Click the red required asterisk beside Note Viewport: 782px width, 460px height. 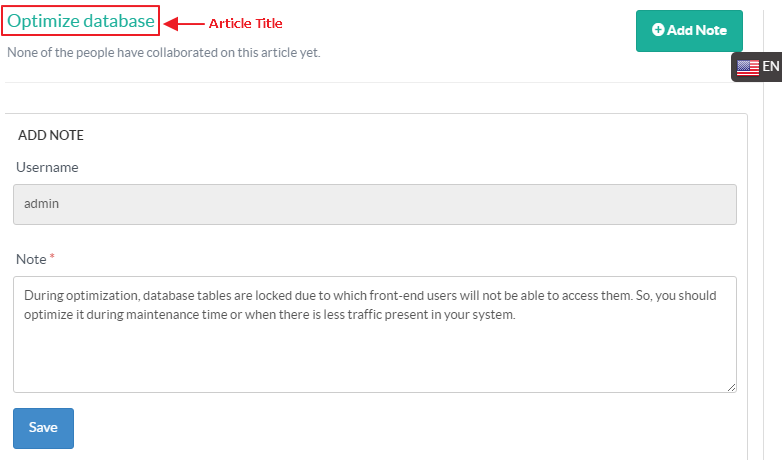pos(52,258)
